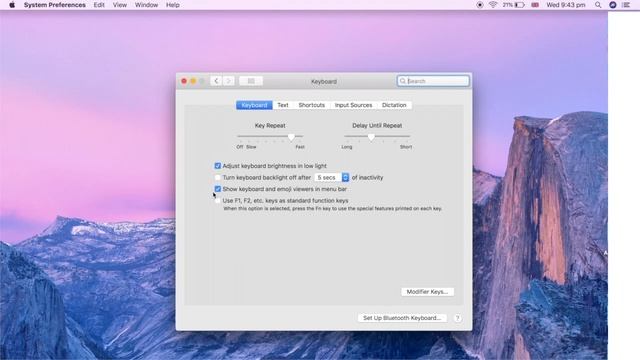Viewport: 640px width, 360px height.
Task: Click the Key Repeat slider handle
Action: point(291,137)
